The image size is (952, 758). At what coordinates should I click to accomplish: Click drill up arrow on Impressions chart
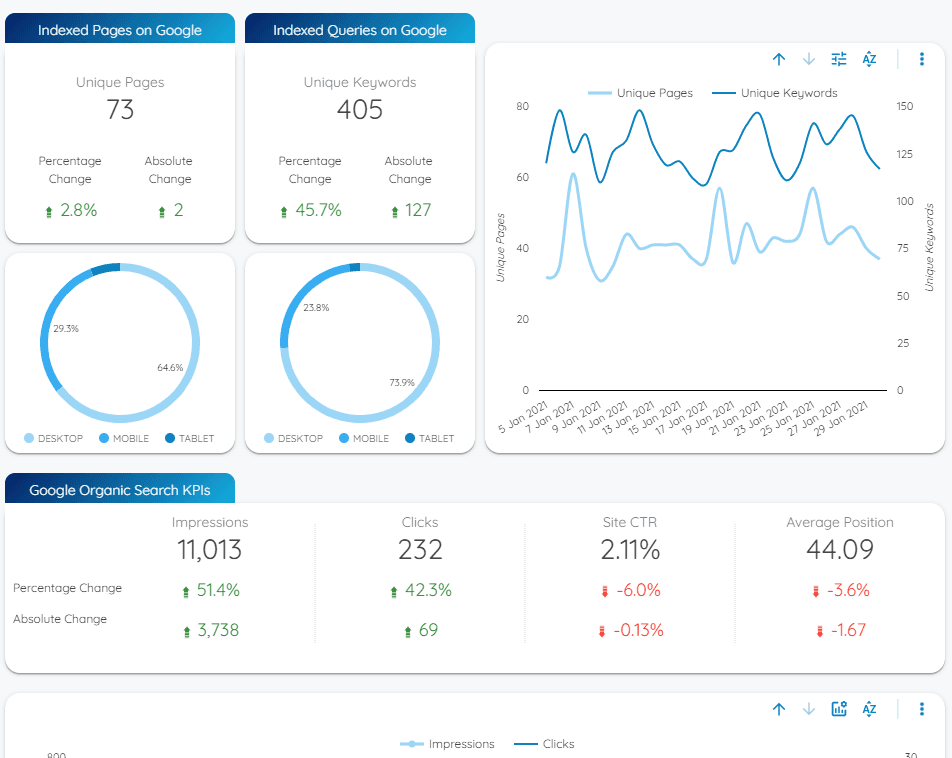[x=779, y=709]
